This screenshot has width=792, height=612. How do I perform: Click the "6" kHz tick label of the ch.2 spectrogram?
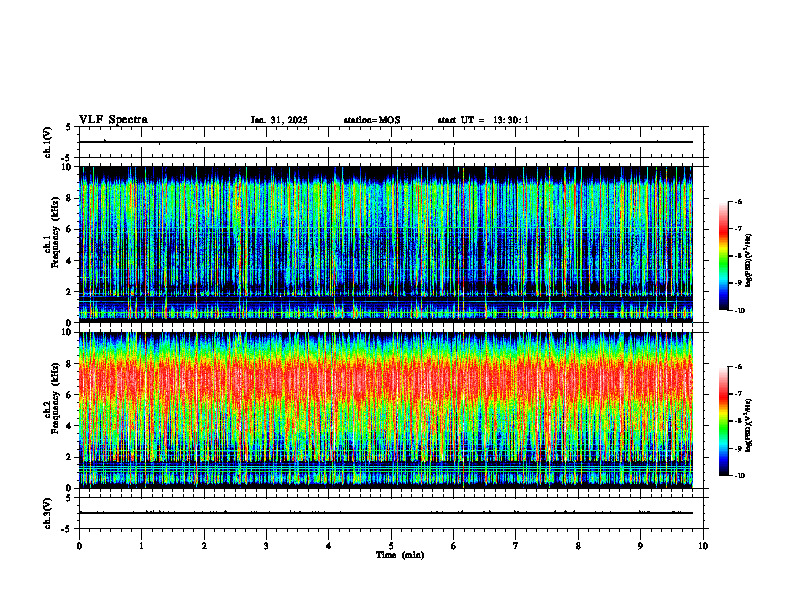pyautogui.click(x=69, y=395)
